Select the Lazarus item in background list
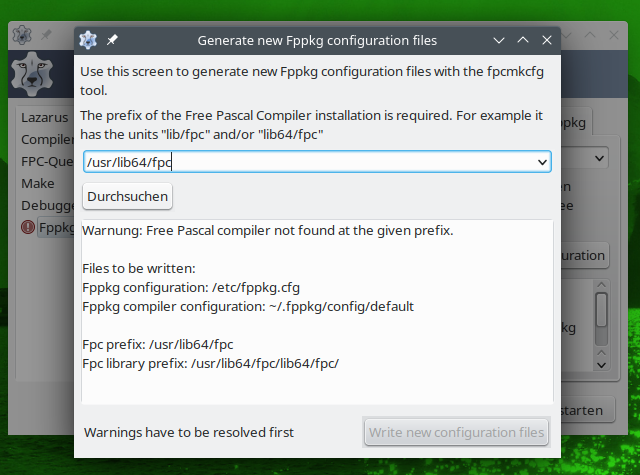Viewport: 640px width, 475px height. (45, 118)
